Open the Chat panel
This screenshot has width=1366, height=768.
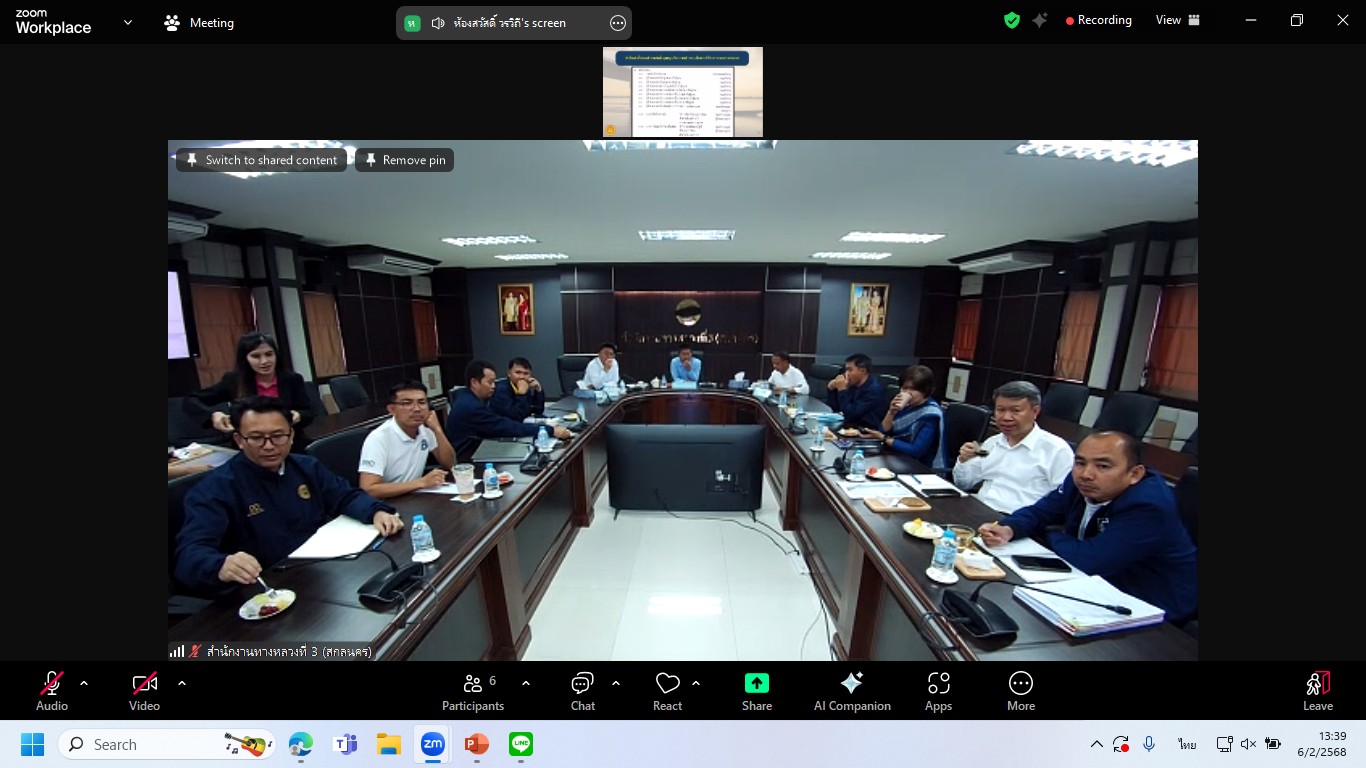coord(582,690)
